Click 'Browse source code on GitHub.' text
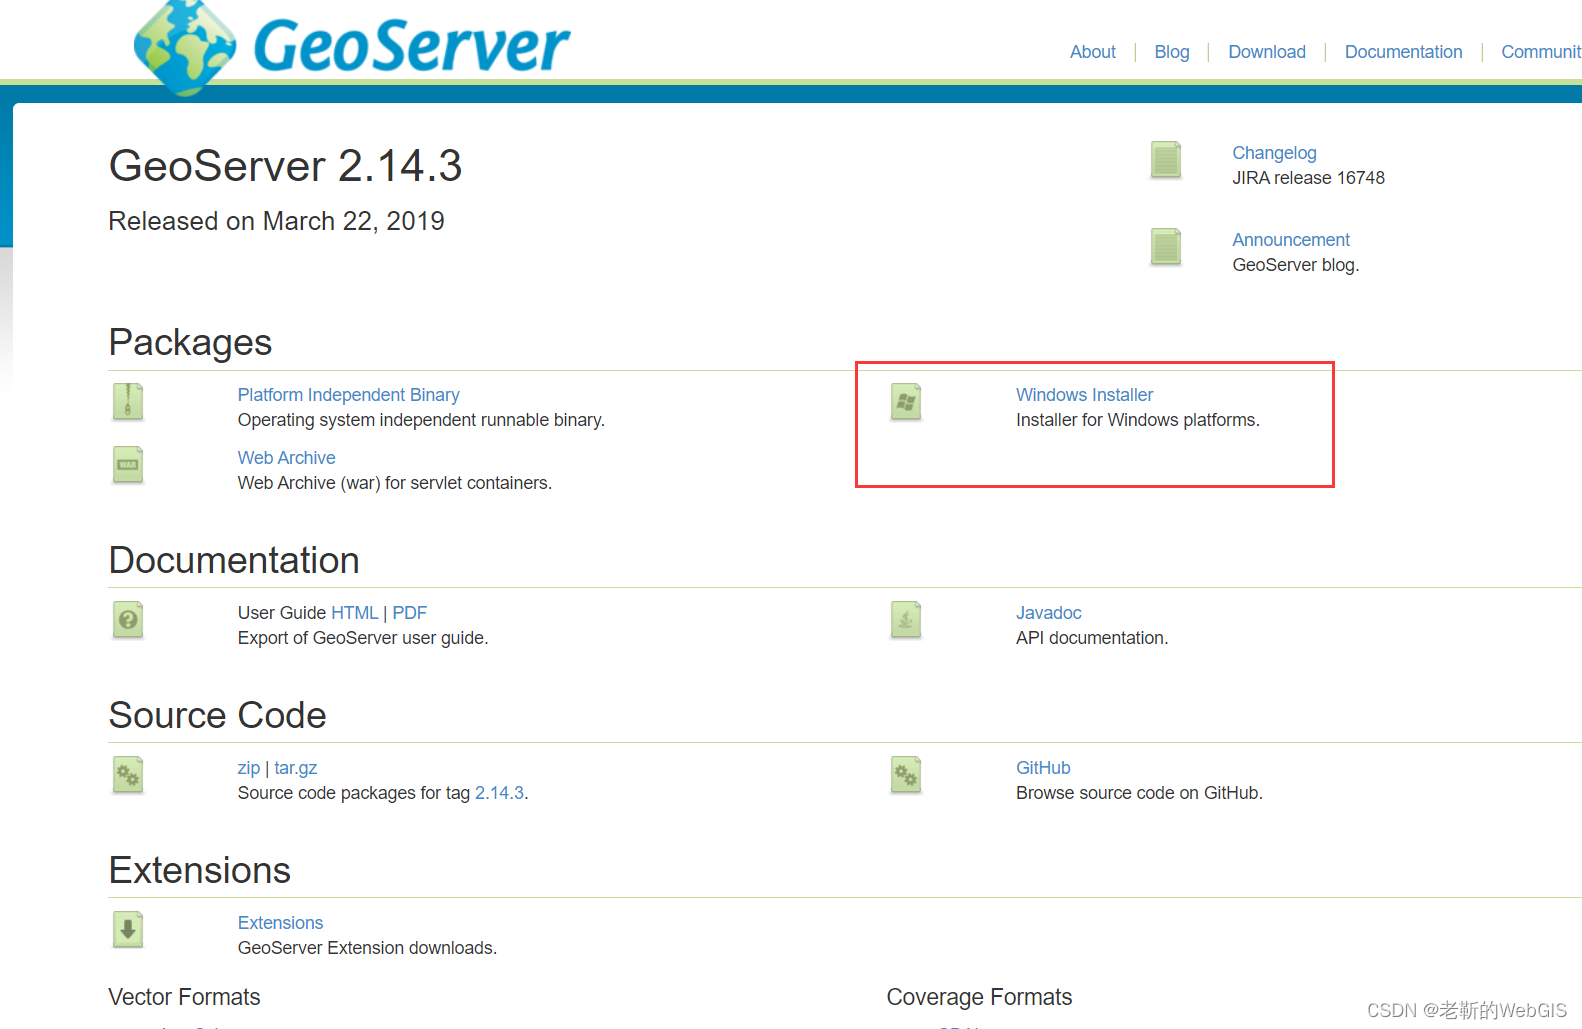This screenshot has height=1029, width=1582. 1139,793
